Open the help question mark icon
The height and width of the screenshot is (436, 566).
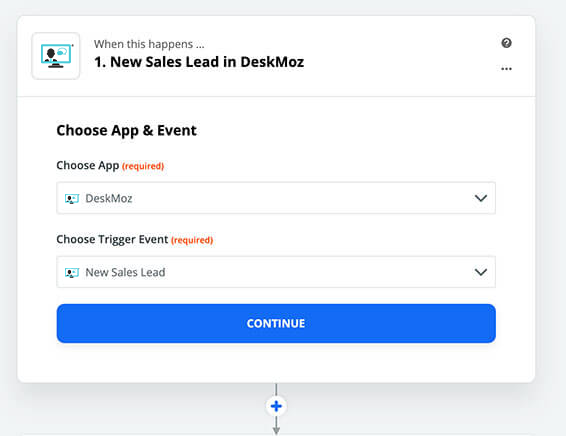click(506, 43)
